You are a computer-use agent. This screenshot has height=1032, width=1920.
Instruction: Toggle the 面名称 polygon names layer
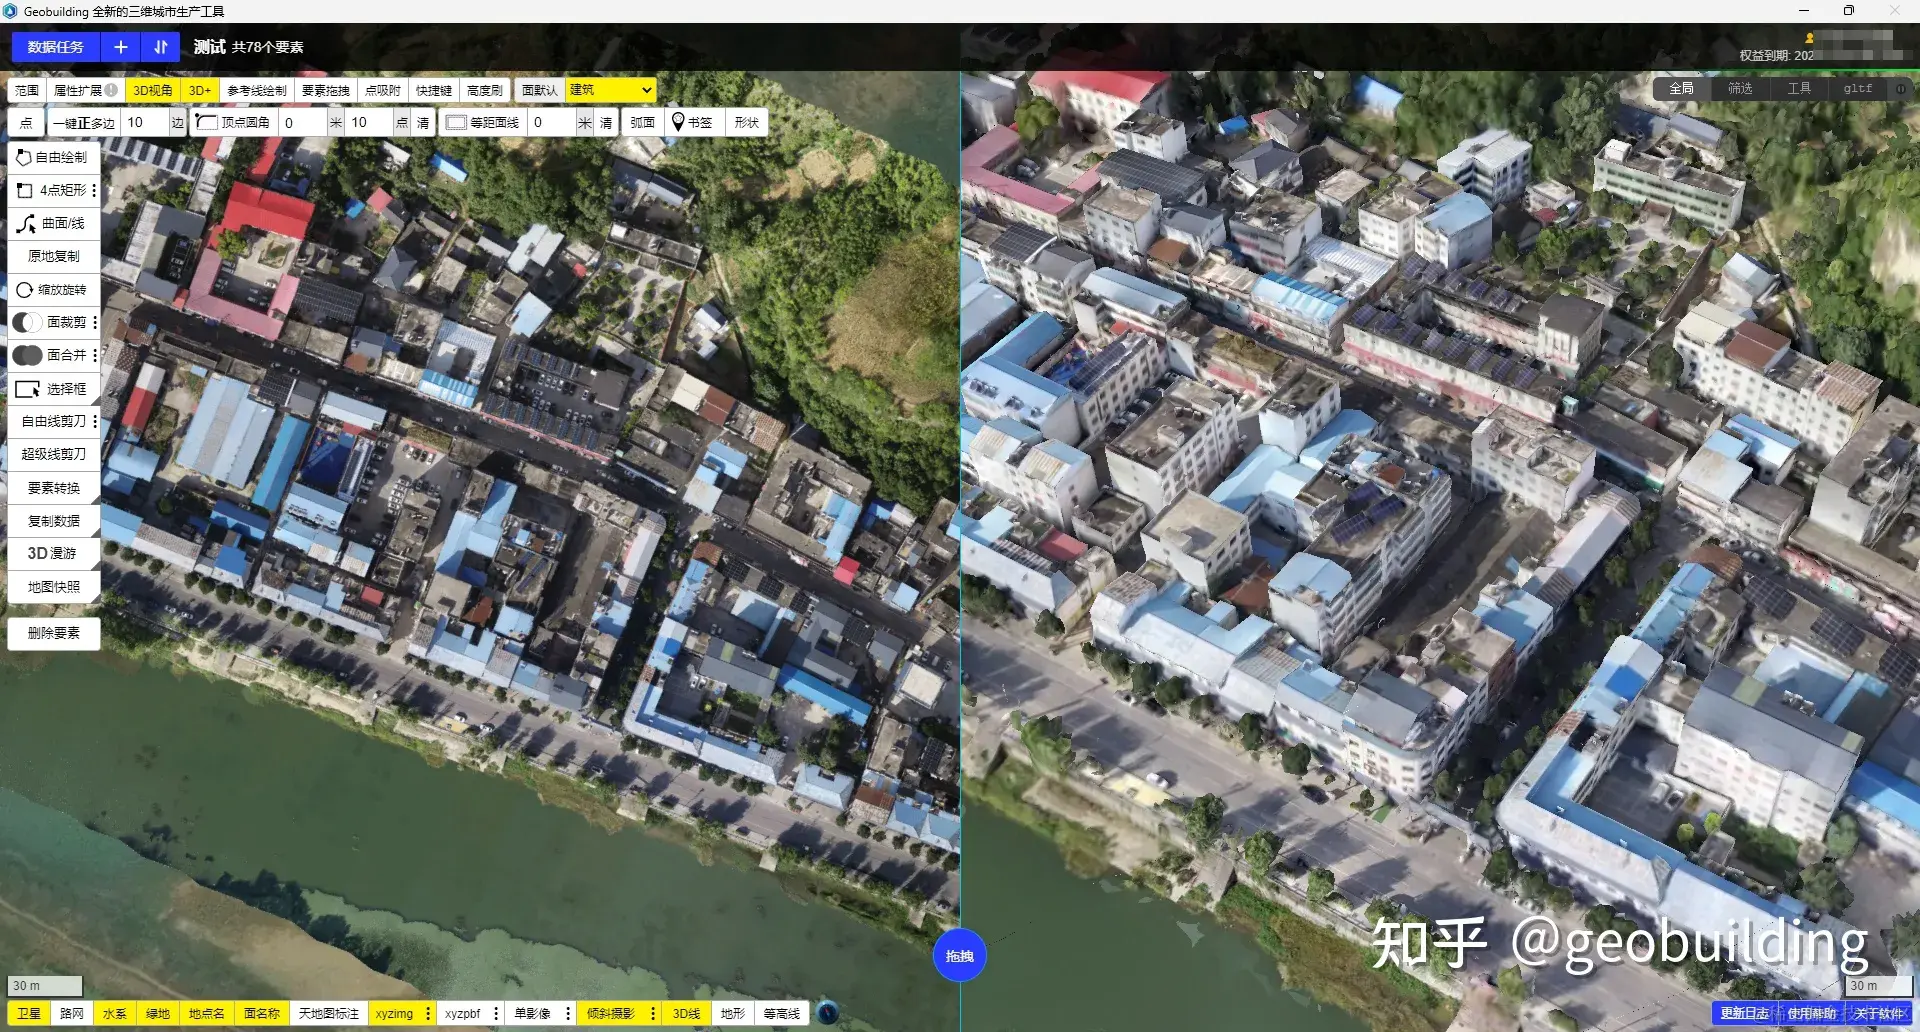click(x=262, y=1013)
